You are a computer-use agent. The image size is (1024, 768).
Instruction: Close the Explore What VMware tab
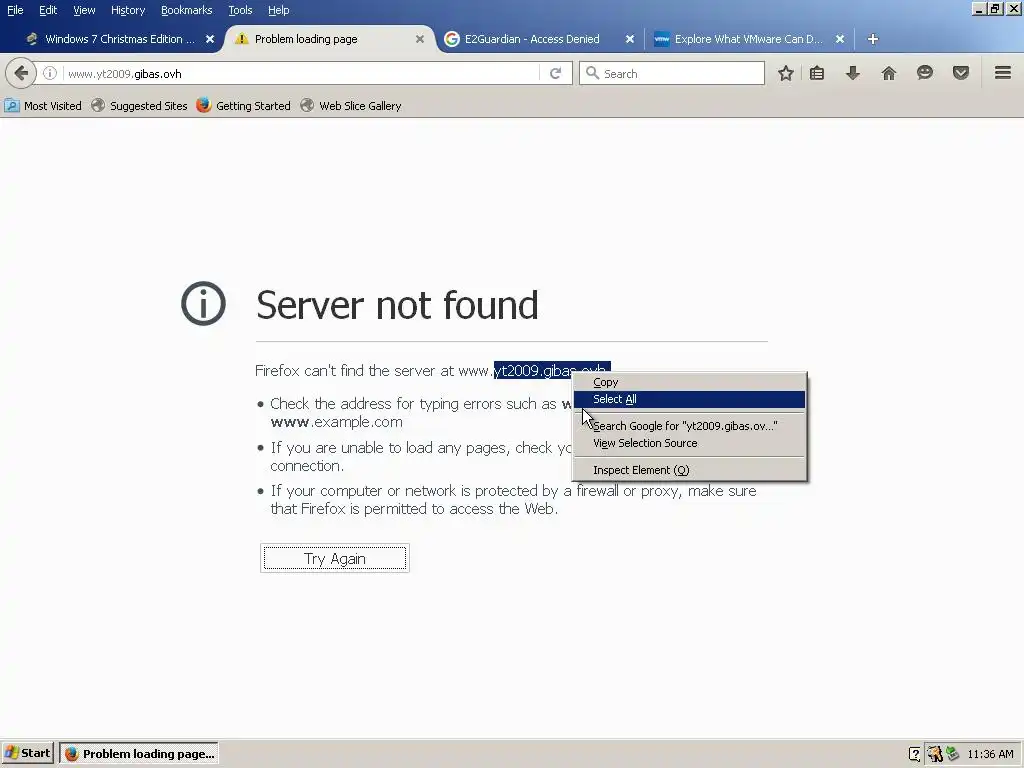click(x=840, y=39)
